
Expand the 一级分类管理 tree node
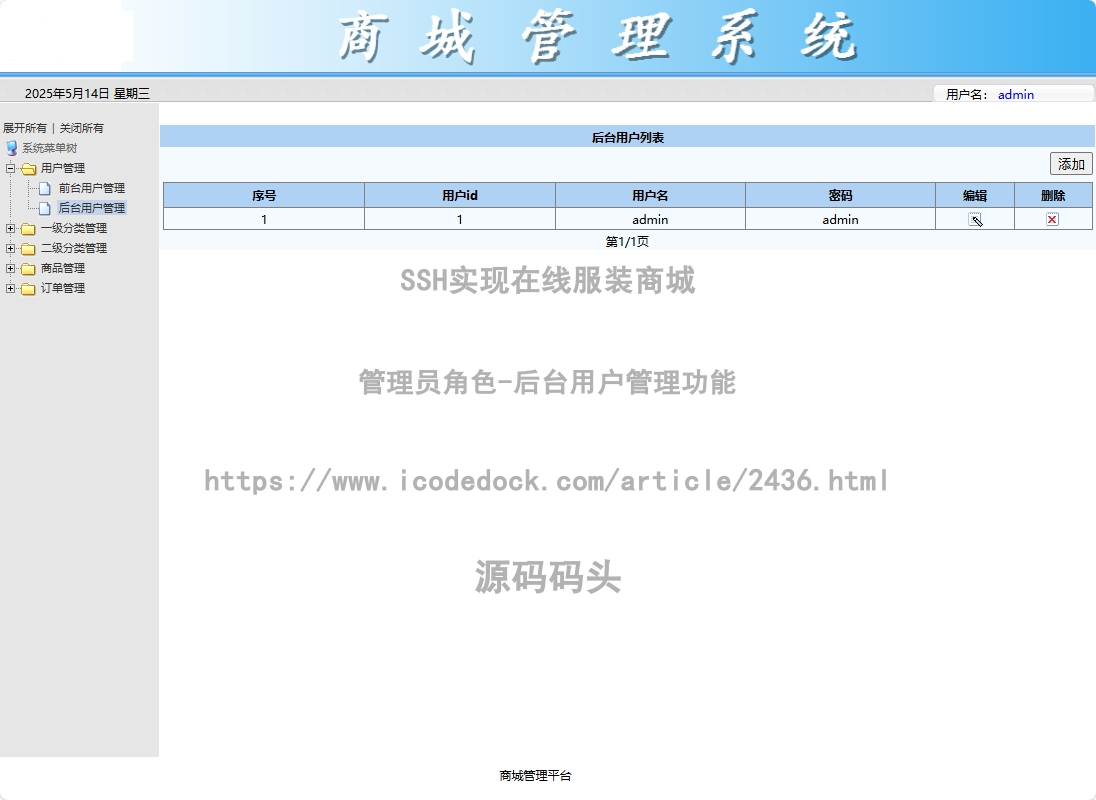tap(10, 228)
